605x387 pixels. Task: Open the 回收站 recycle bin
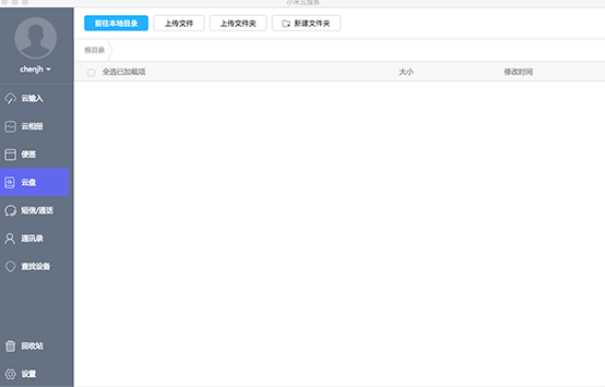pos(35,346)
